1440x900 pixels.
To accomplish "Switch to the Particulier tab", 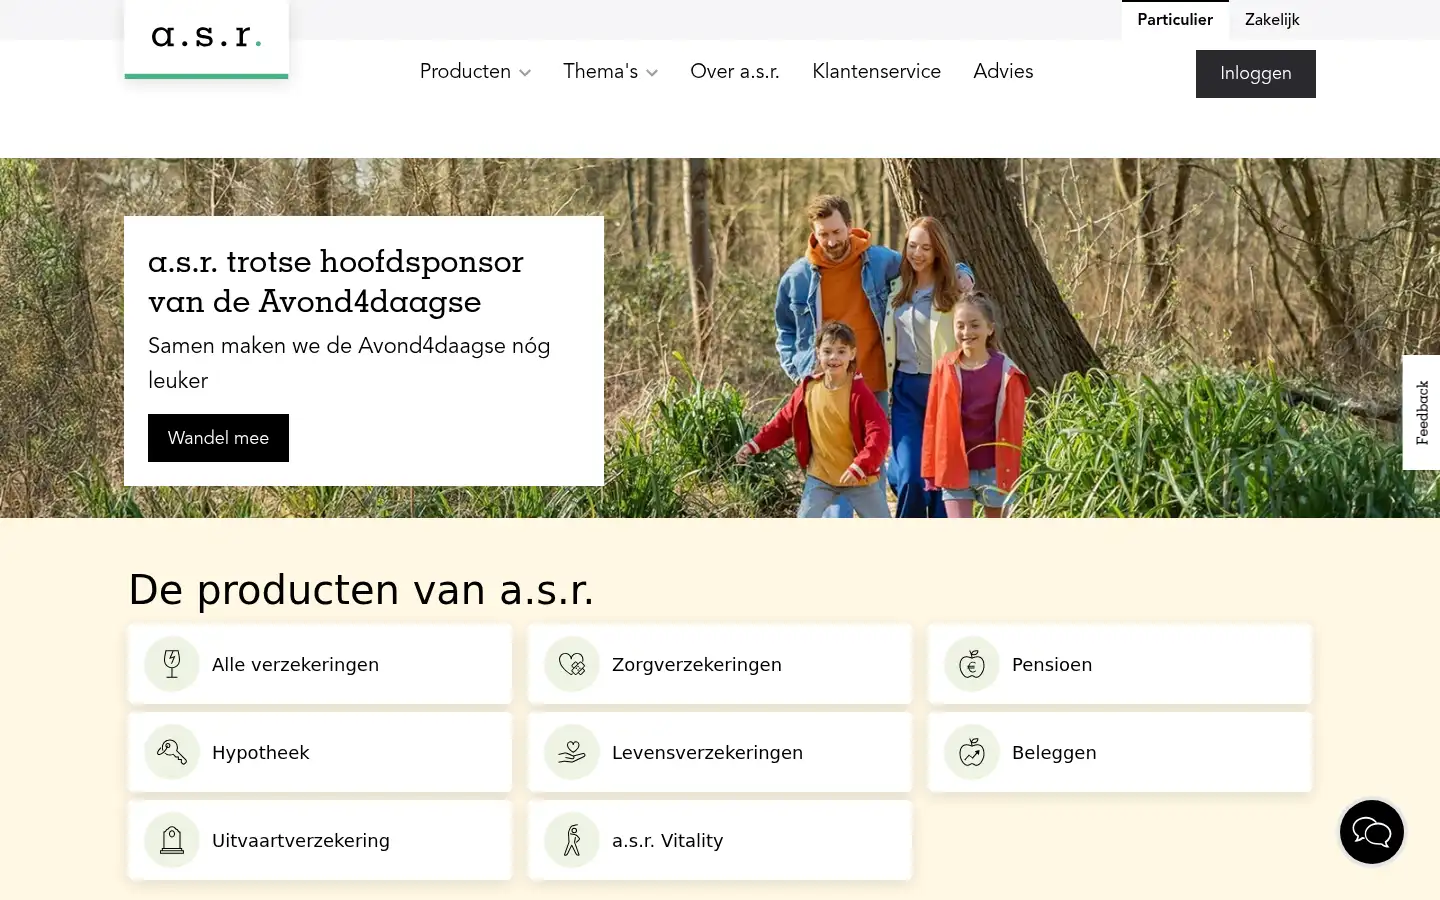I will click(x=1175, y=20).
